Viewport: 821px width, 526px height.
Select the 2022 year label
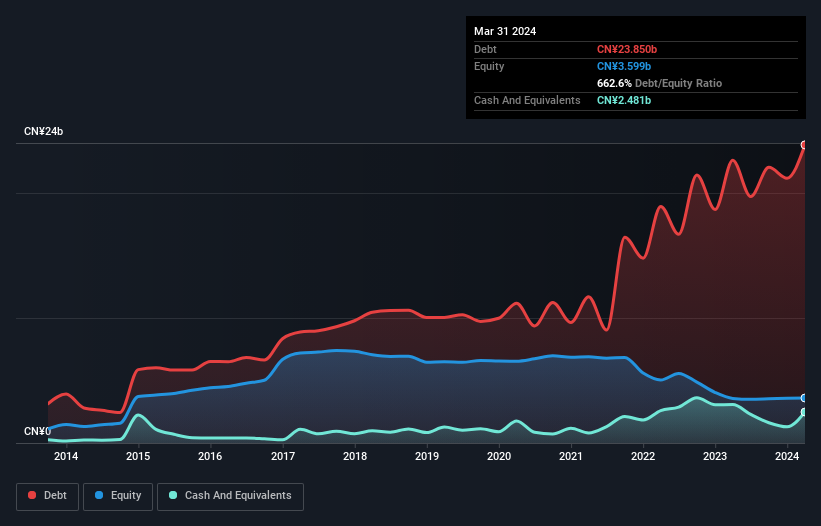(643, 457)
